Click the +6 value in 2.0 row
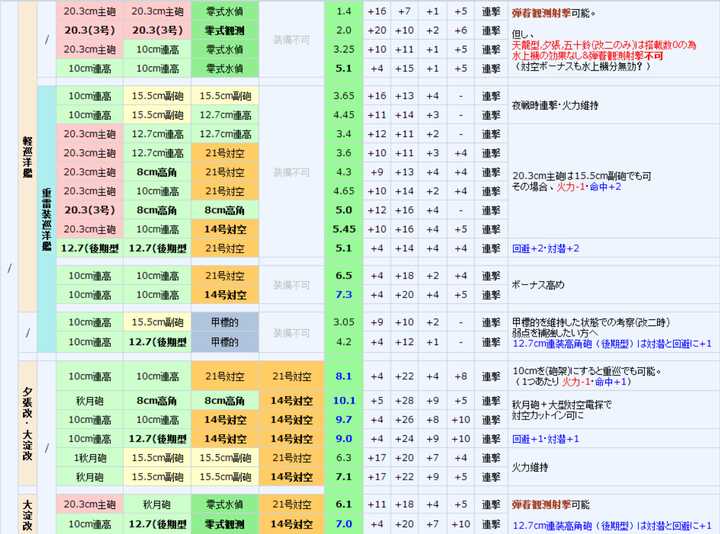 coord(461,30)
